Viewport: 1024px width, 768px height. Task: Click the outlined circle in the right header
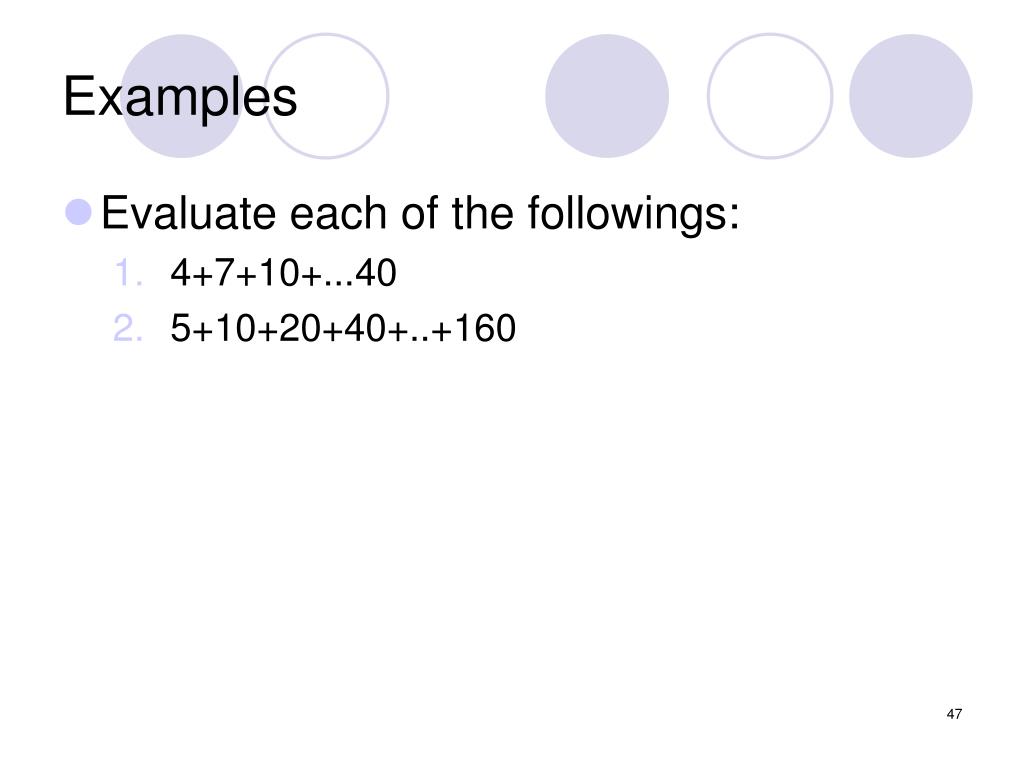(x=770, y=96)
